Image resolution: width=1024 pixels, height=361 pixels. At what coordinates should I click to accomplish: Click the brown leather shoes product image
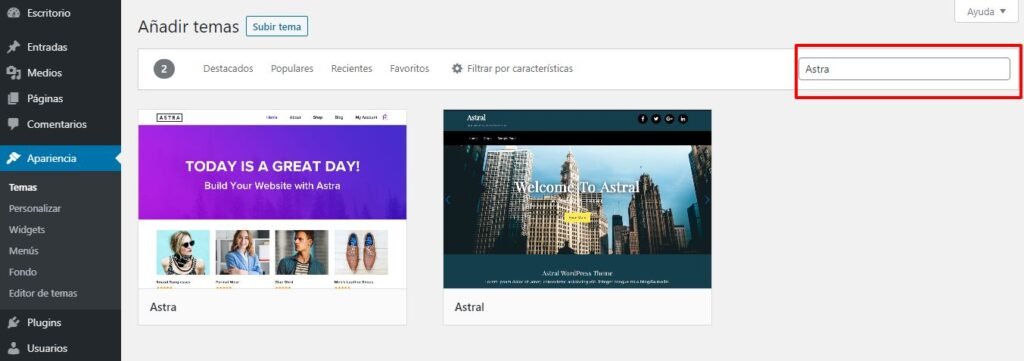tap(361, 252)
